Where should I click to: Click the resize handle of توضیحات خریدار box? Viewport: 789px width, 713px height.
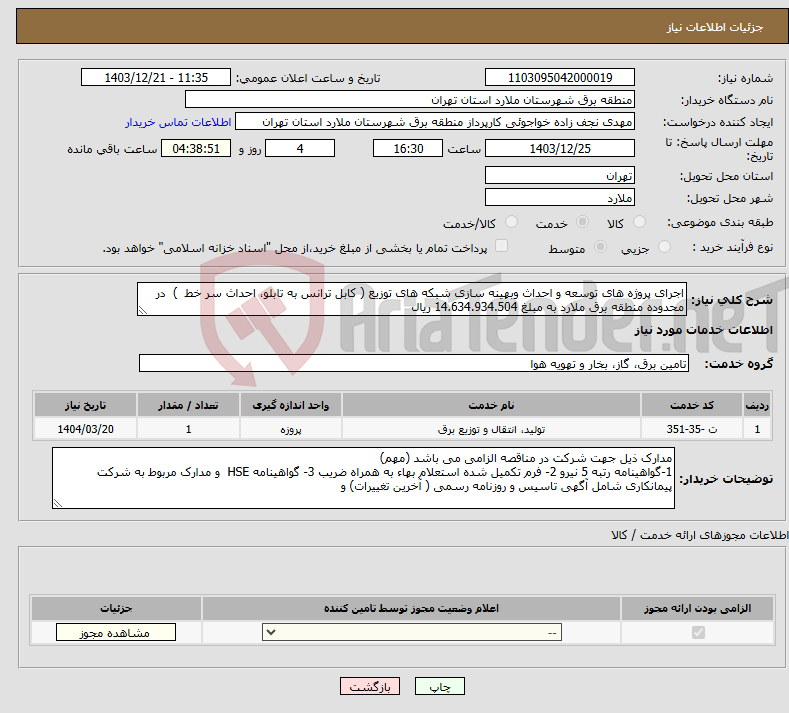58,503
